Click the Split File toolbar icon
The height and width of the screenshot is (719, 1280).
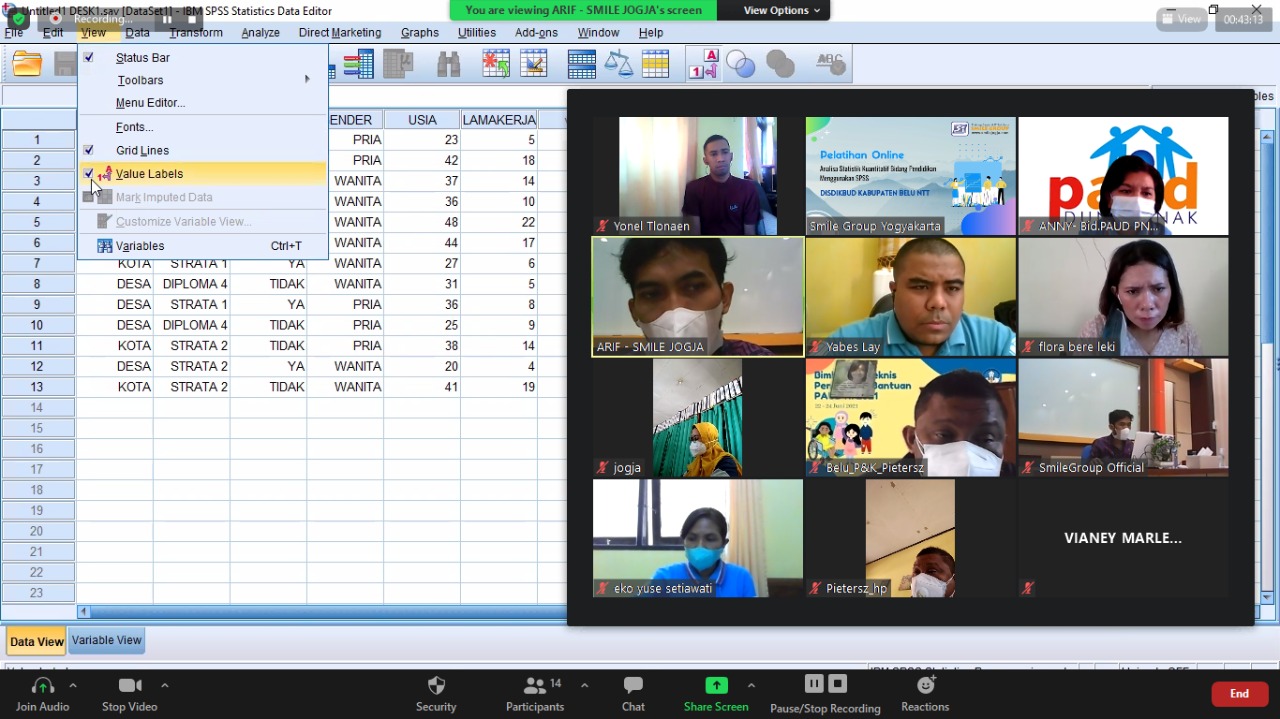581,65
